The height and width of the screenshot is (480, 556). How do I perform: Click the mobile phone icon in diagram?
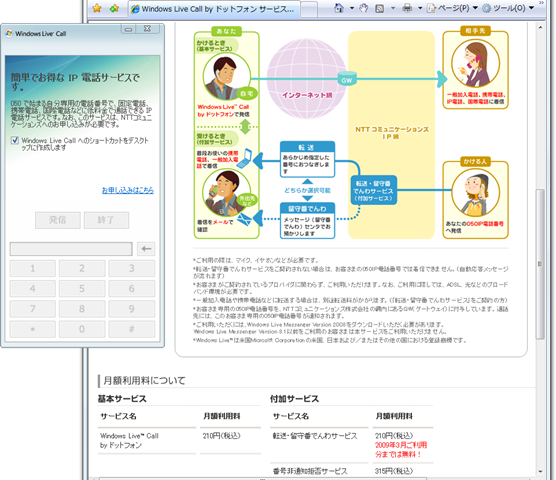[x=244, y=159]
